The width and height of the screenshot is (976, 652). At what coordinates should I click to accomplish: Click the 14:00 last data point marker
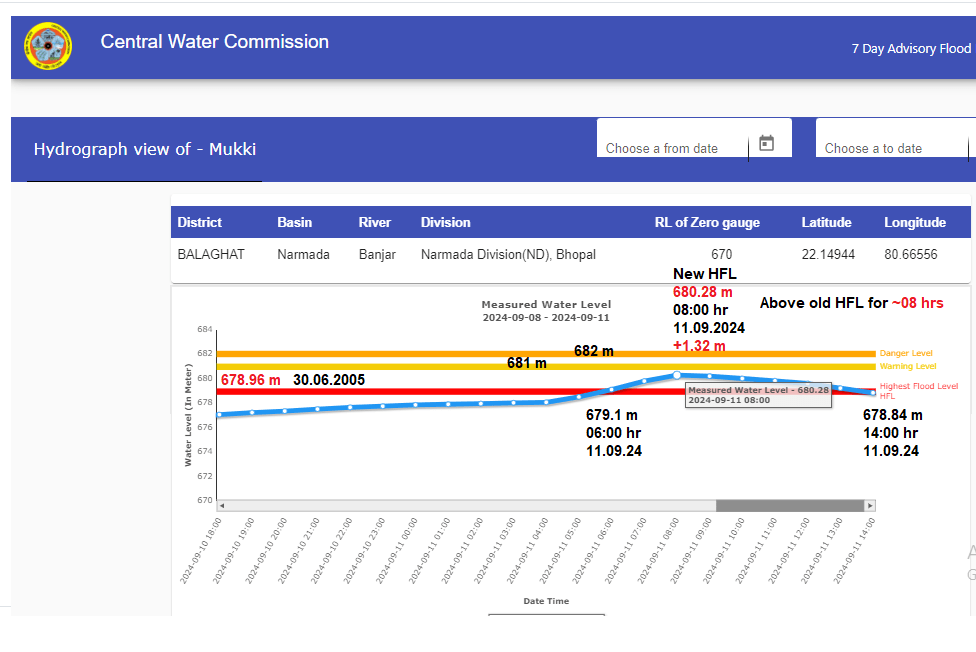click(873, 392)
